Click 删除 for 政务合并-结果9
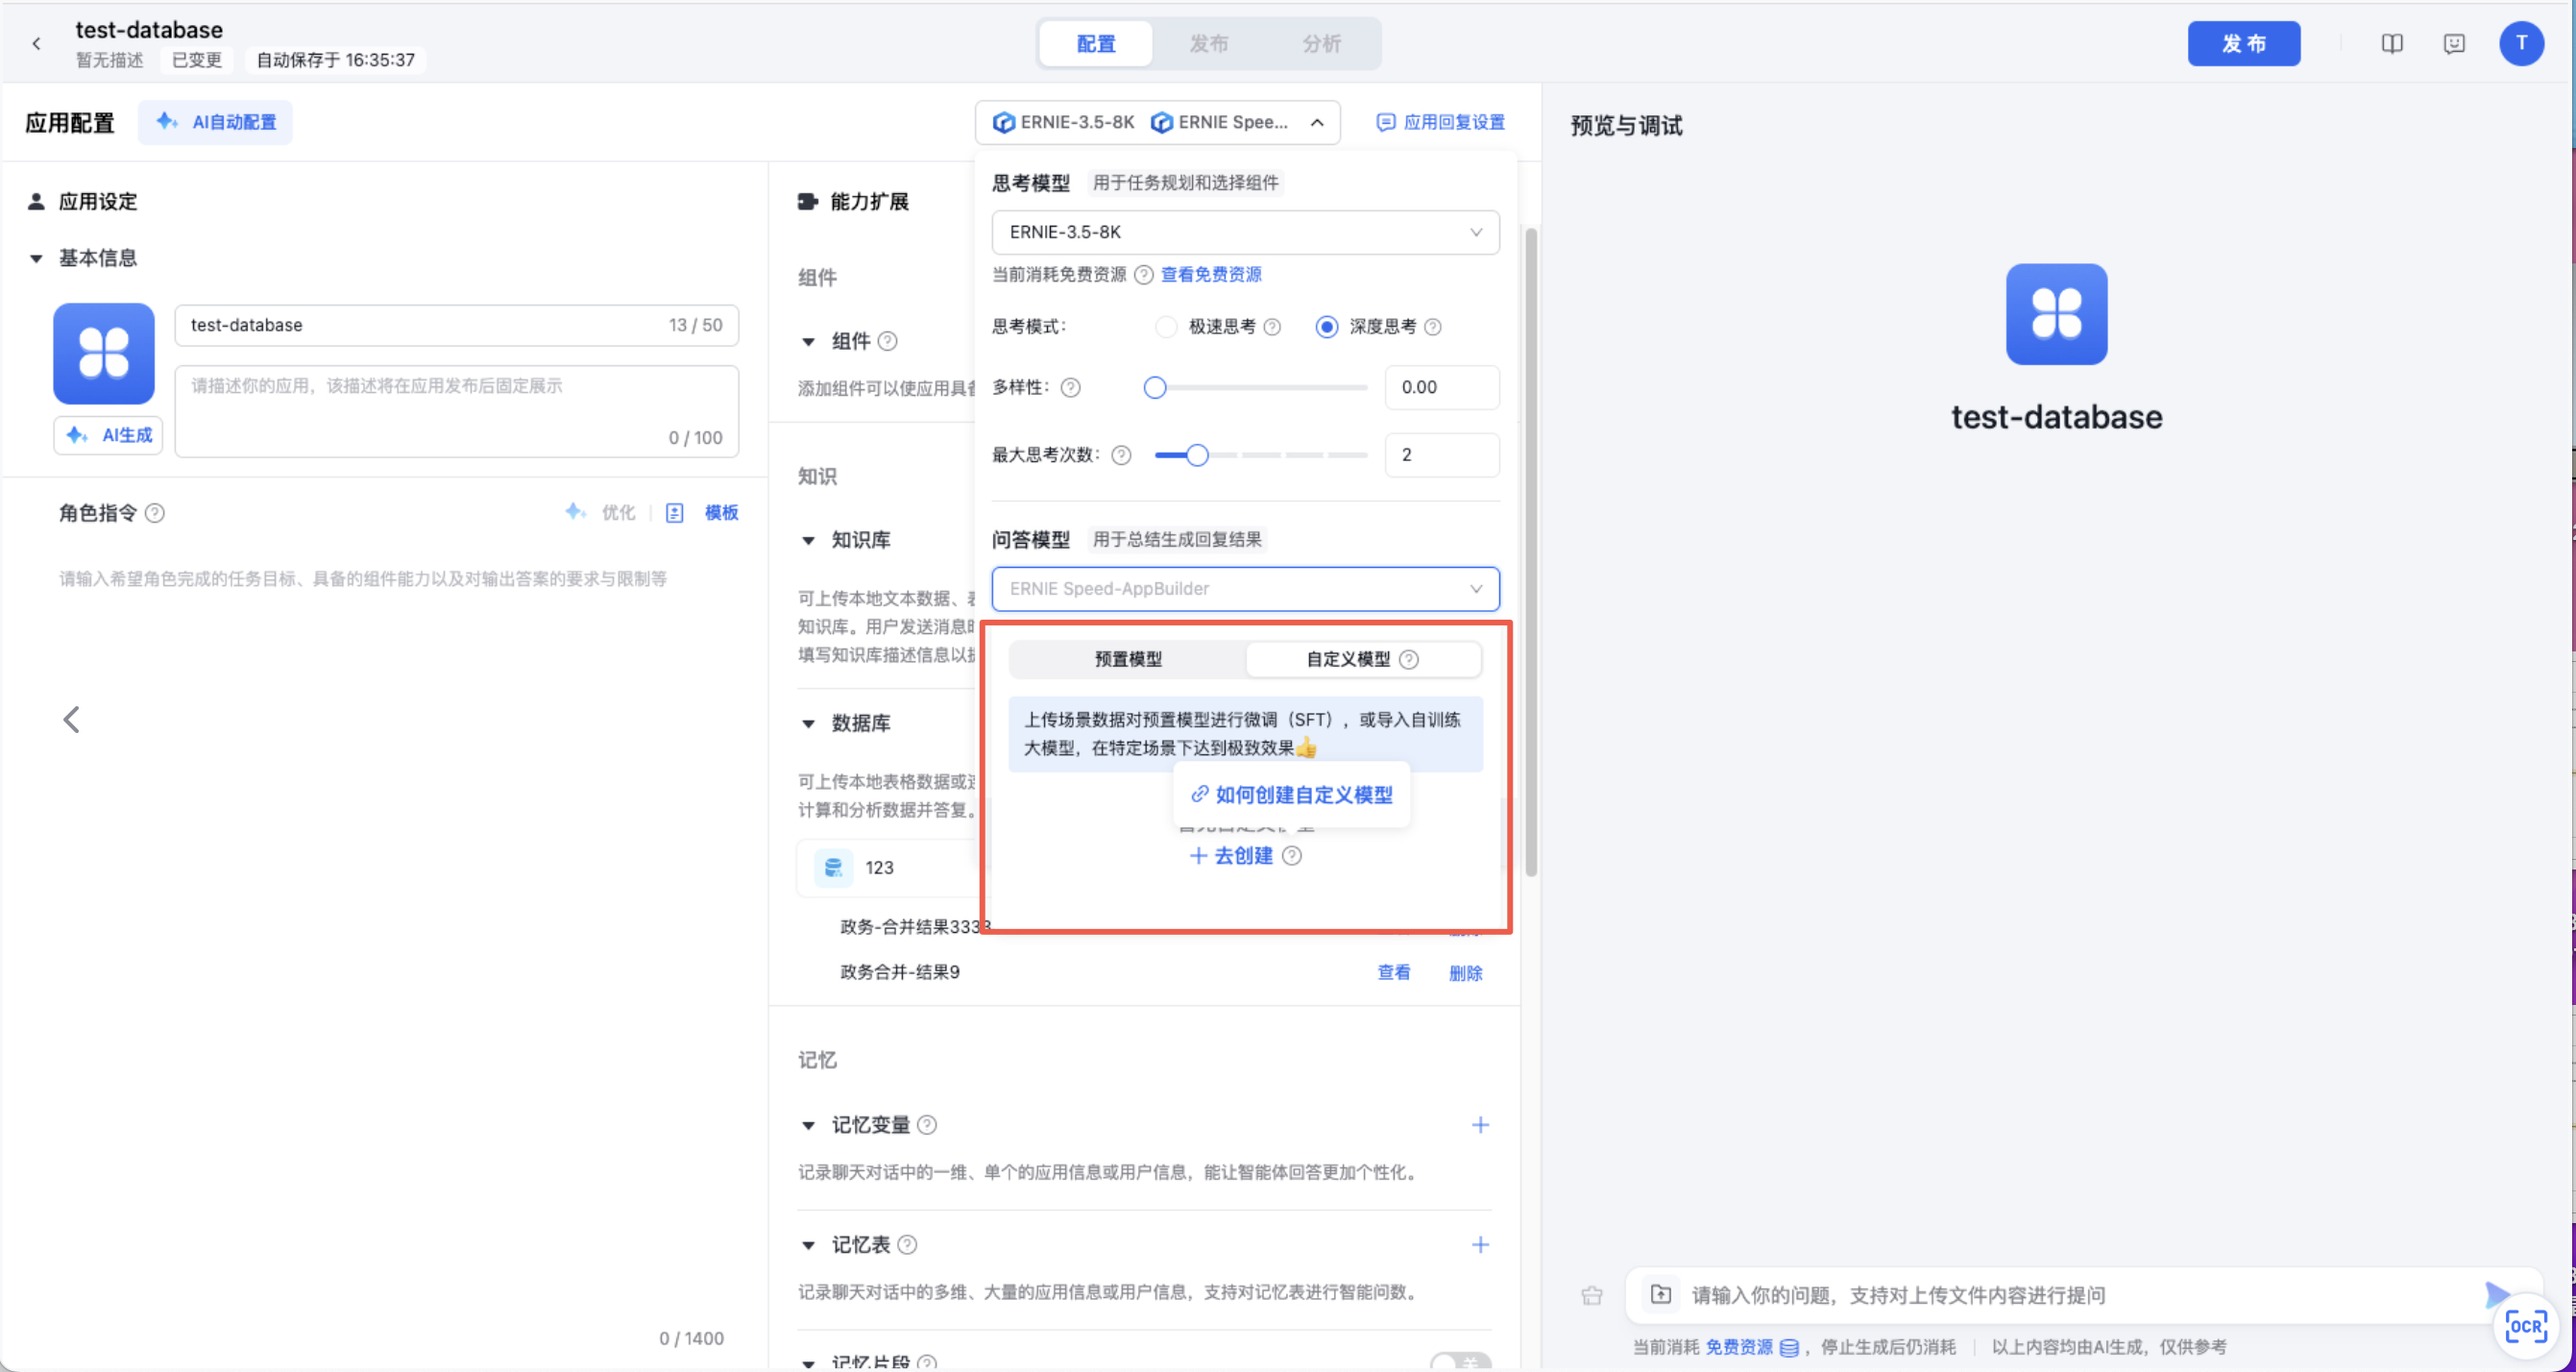Screen dimensions: 2576x1372 [1465, 972]
